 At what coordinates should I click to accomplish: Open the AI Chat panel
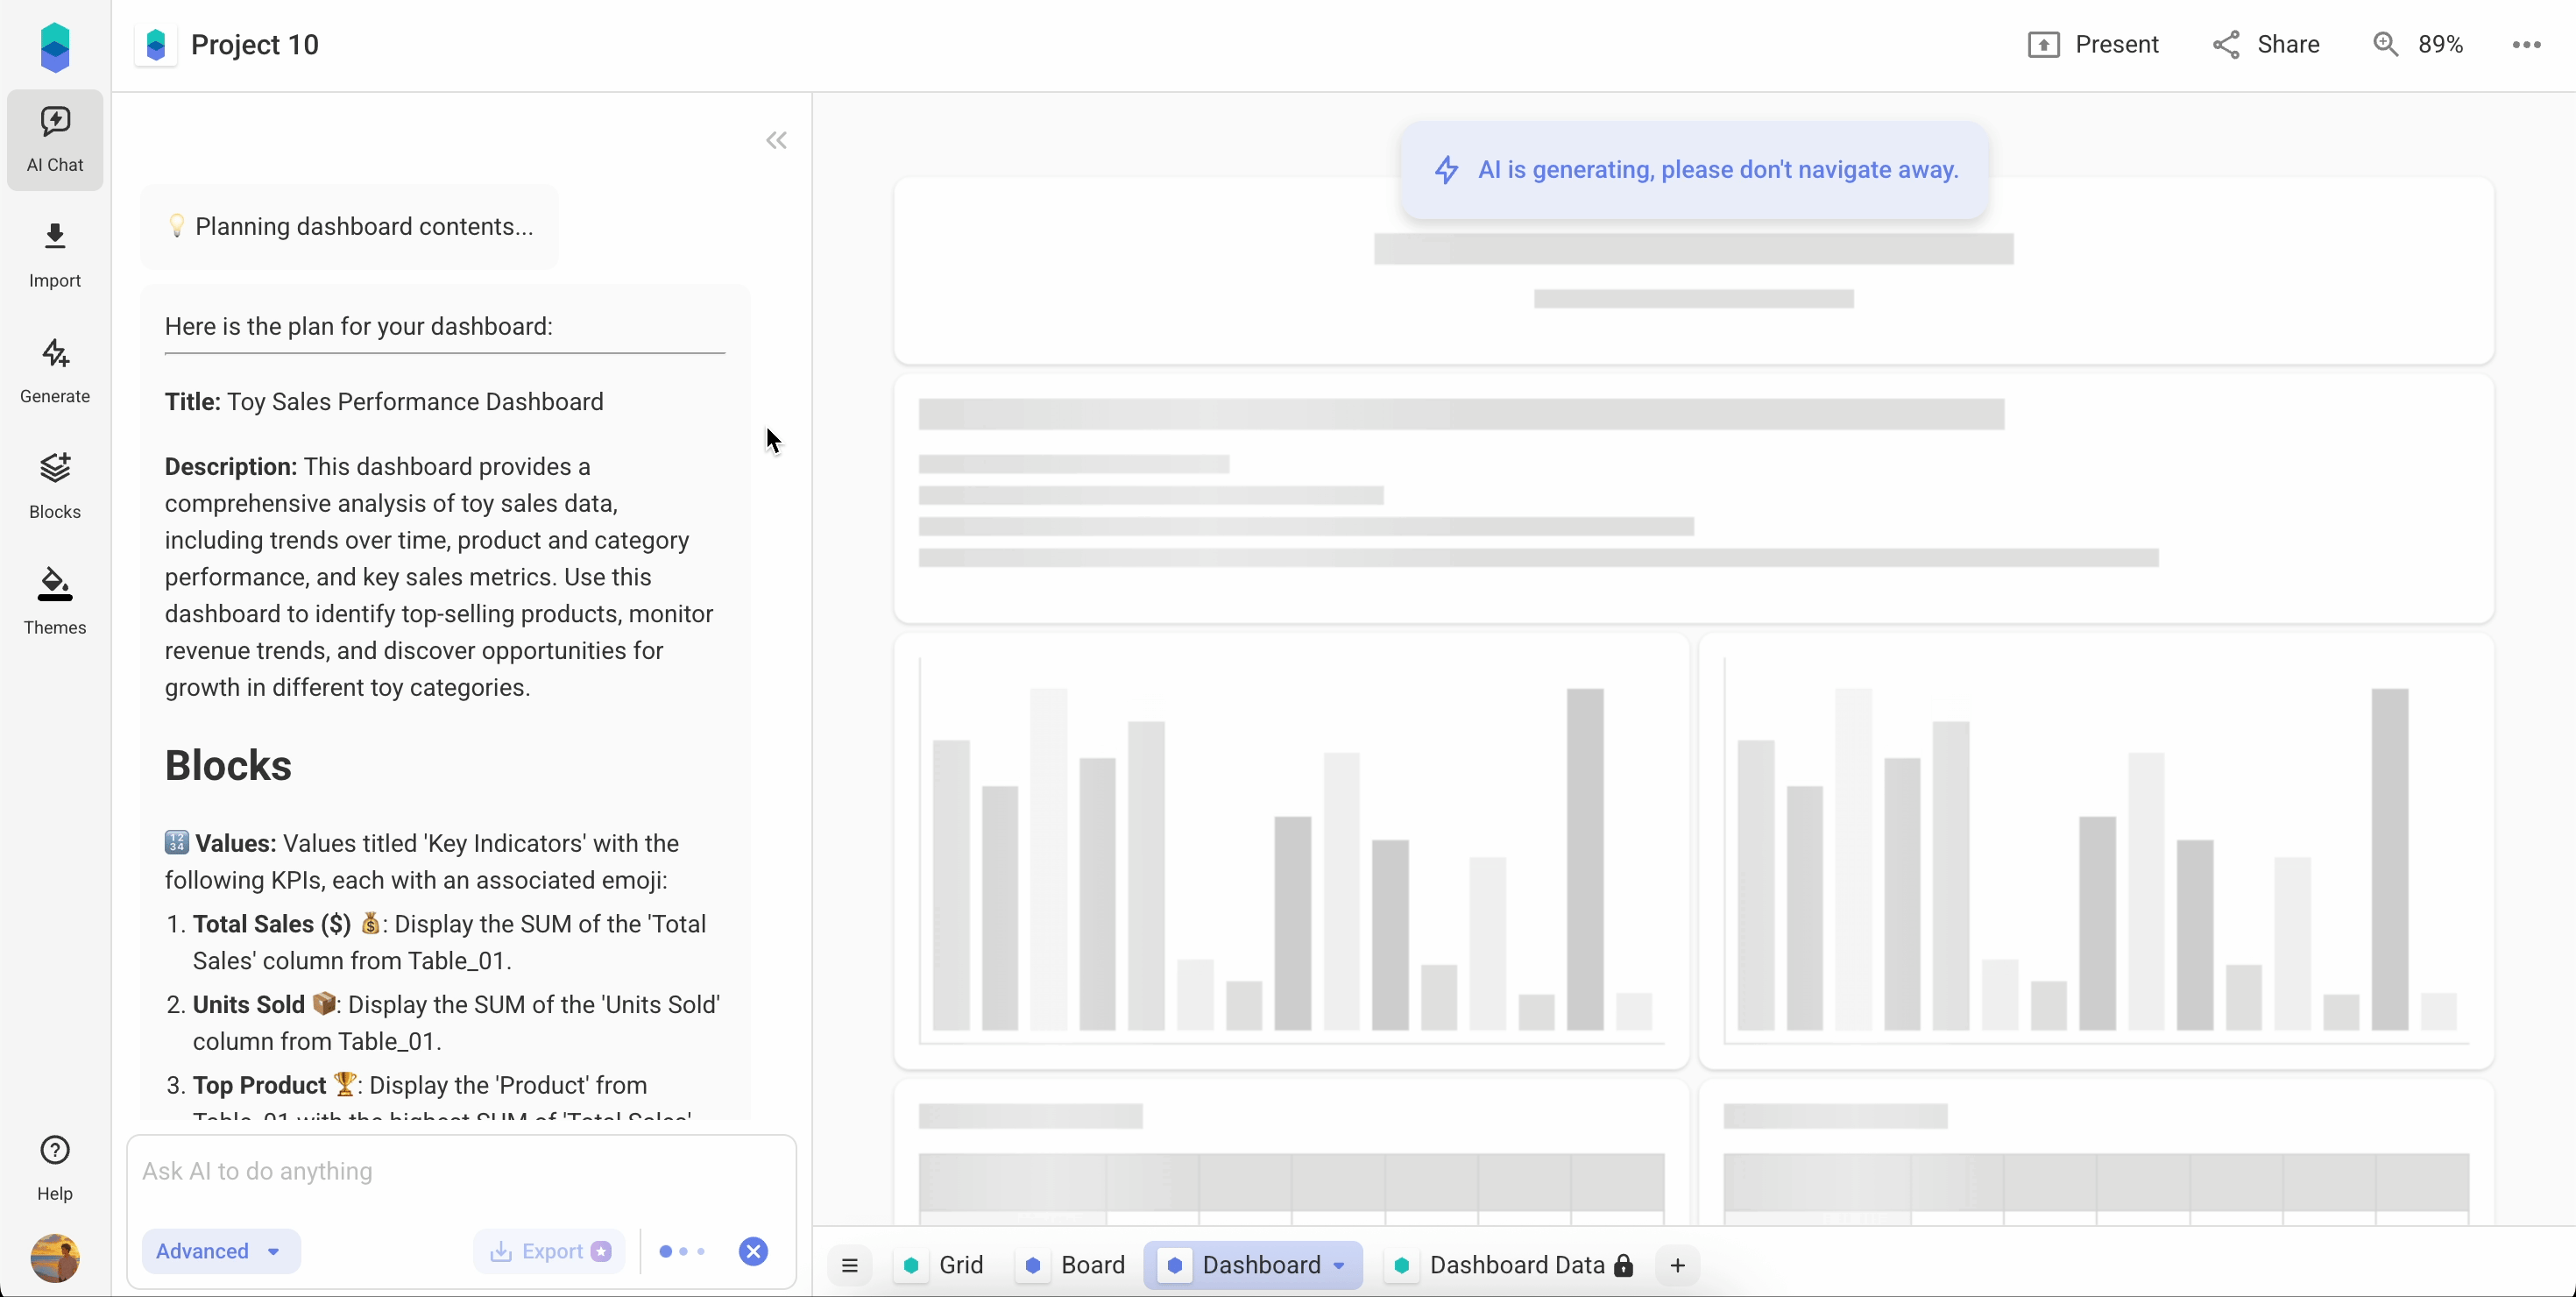click(54, 140)
